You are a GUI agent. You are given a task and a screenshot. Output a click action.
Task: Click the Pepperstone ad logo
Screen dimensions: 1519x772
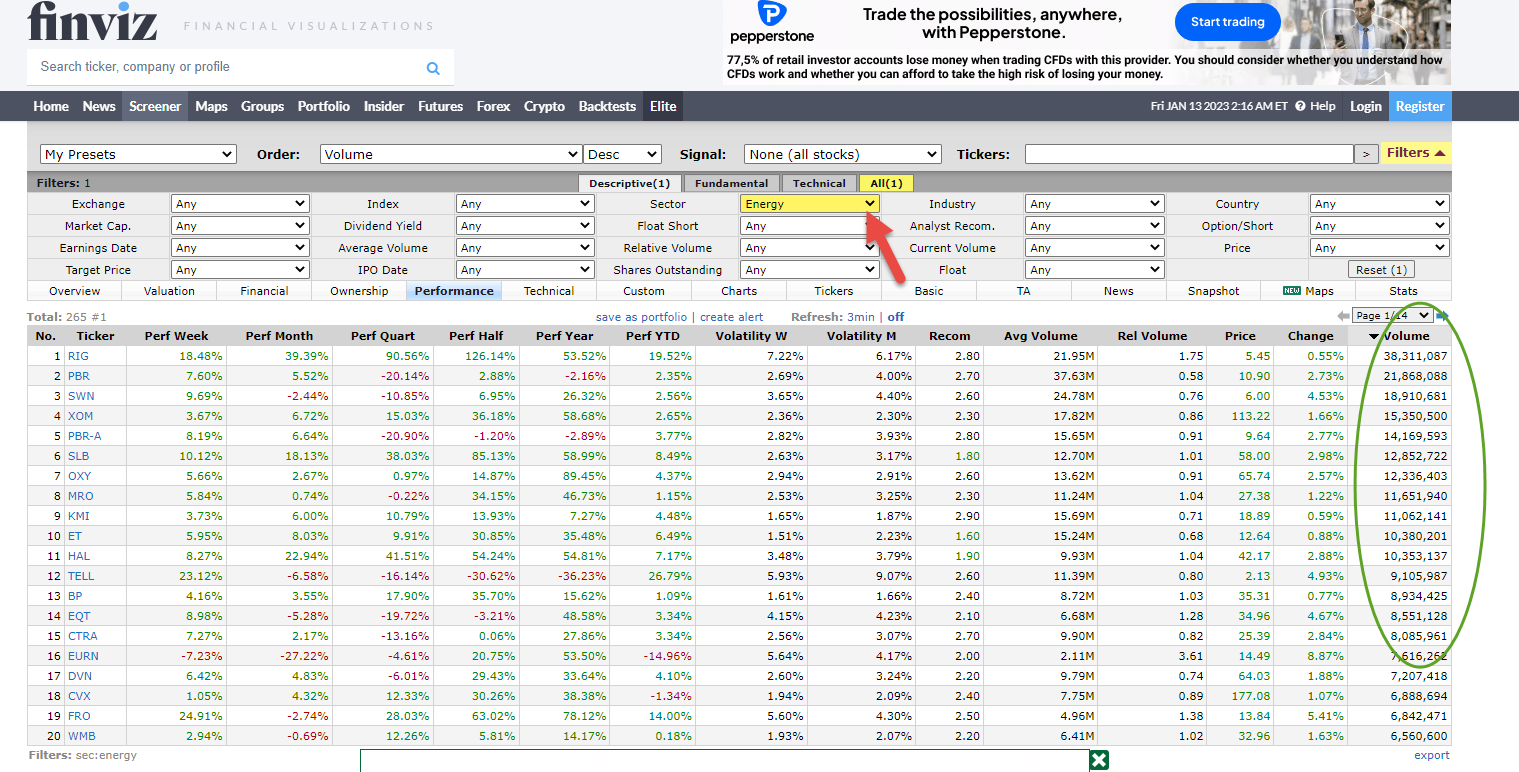coord(771,23)
